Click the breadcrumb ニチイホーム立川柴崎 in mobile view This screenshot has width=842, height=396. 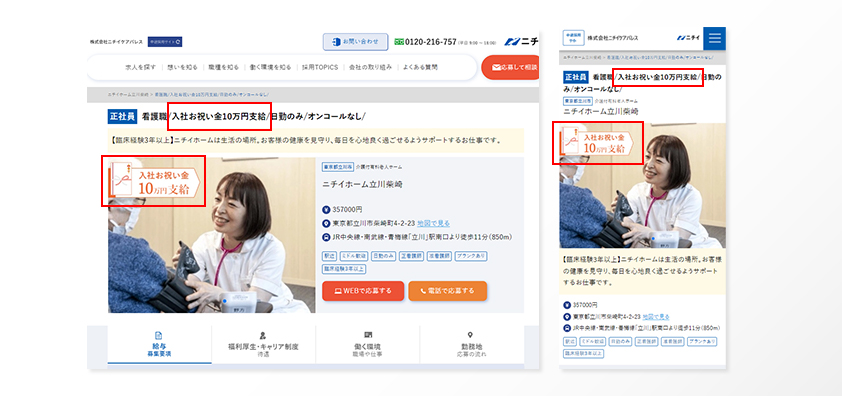point(582,56)
